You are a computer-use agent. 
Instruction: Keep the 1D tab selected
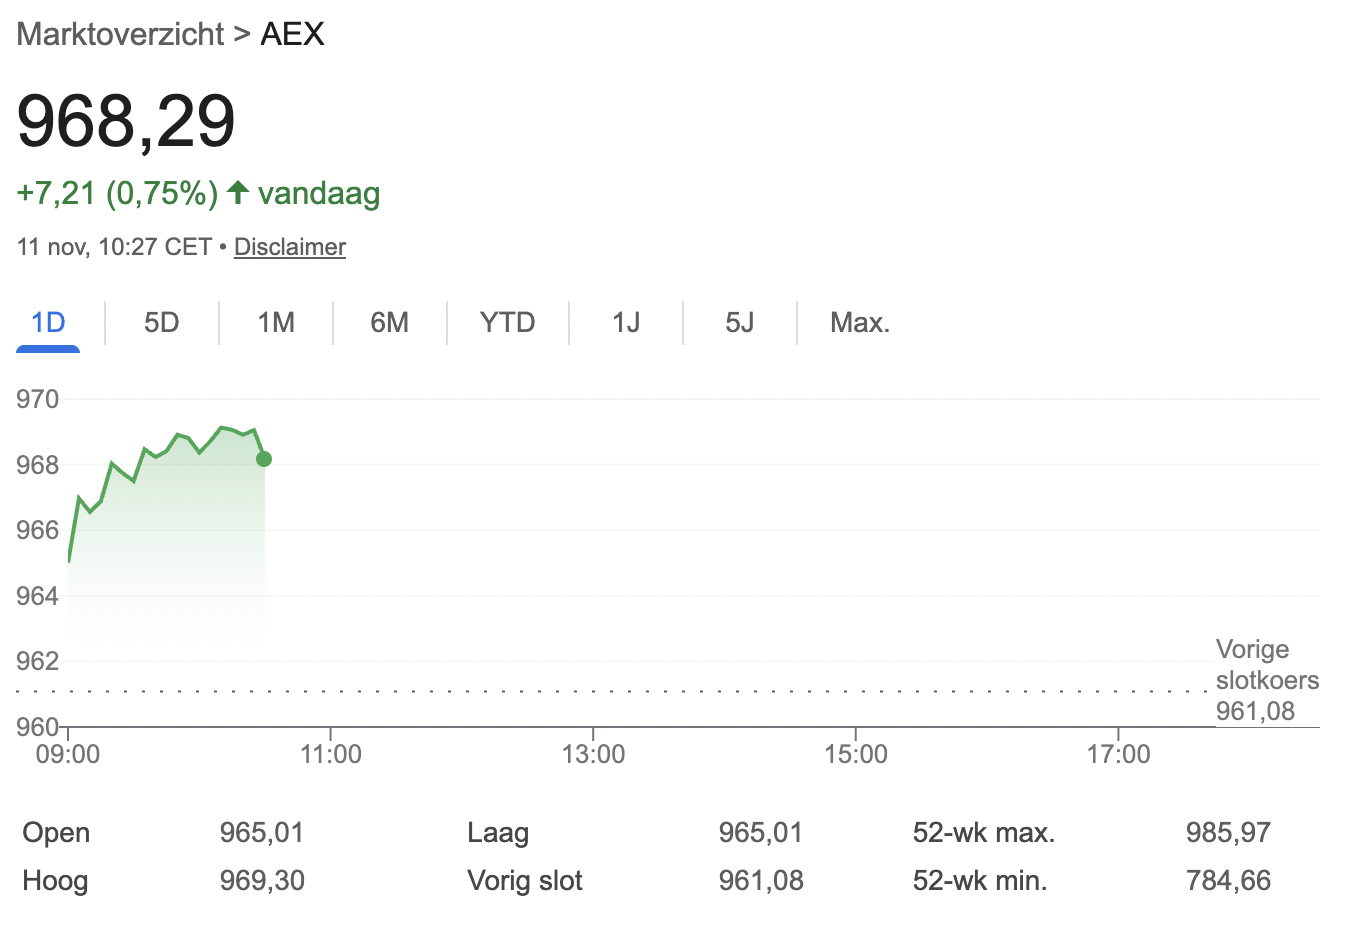47,322
